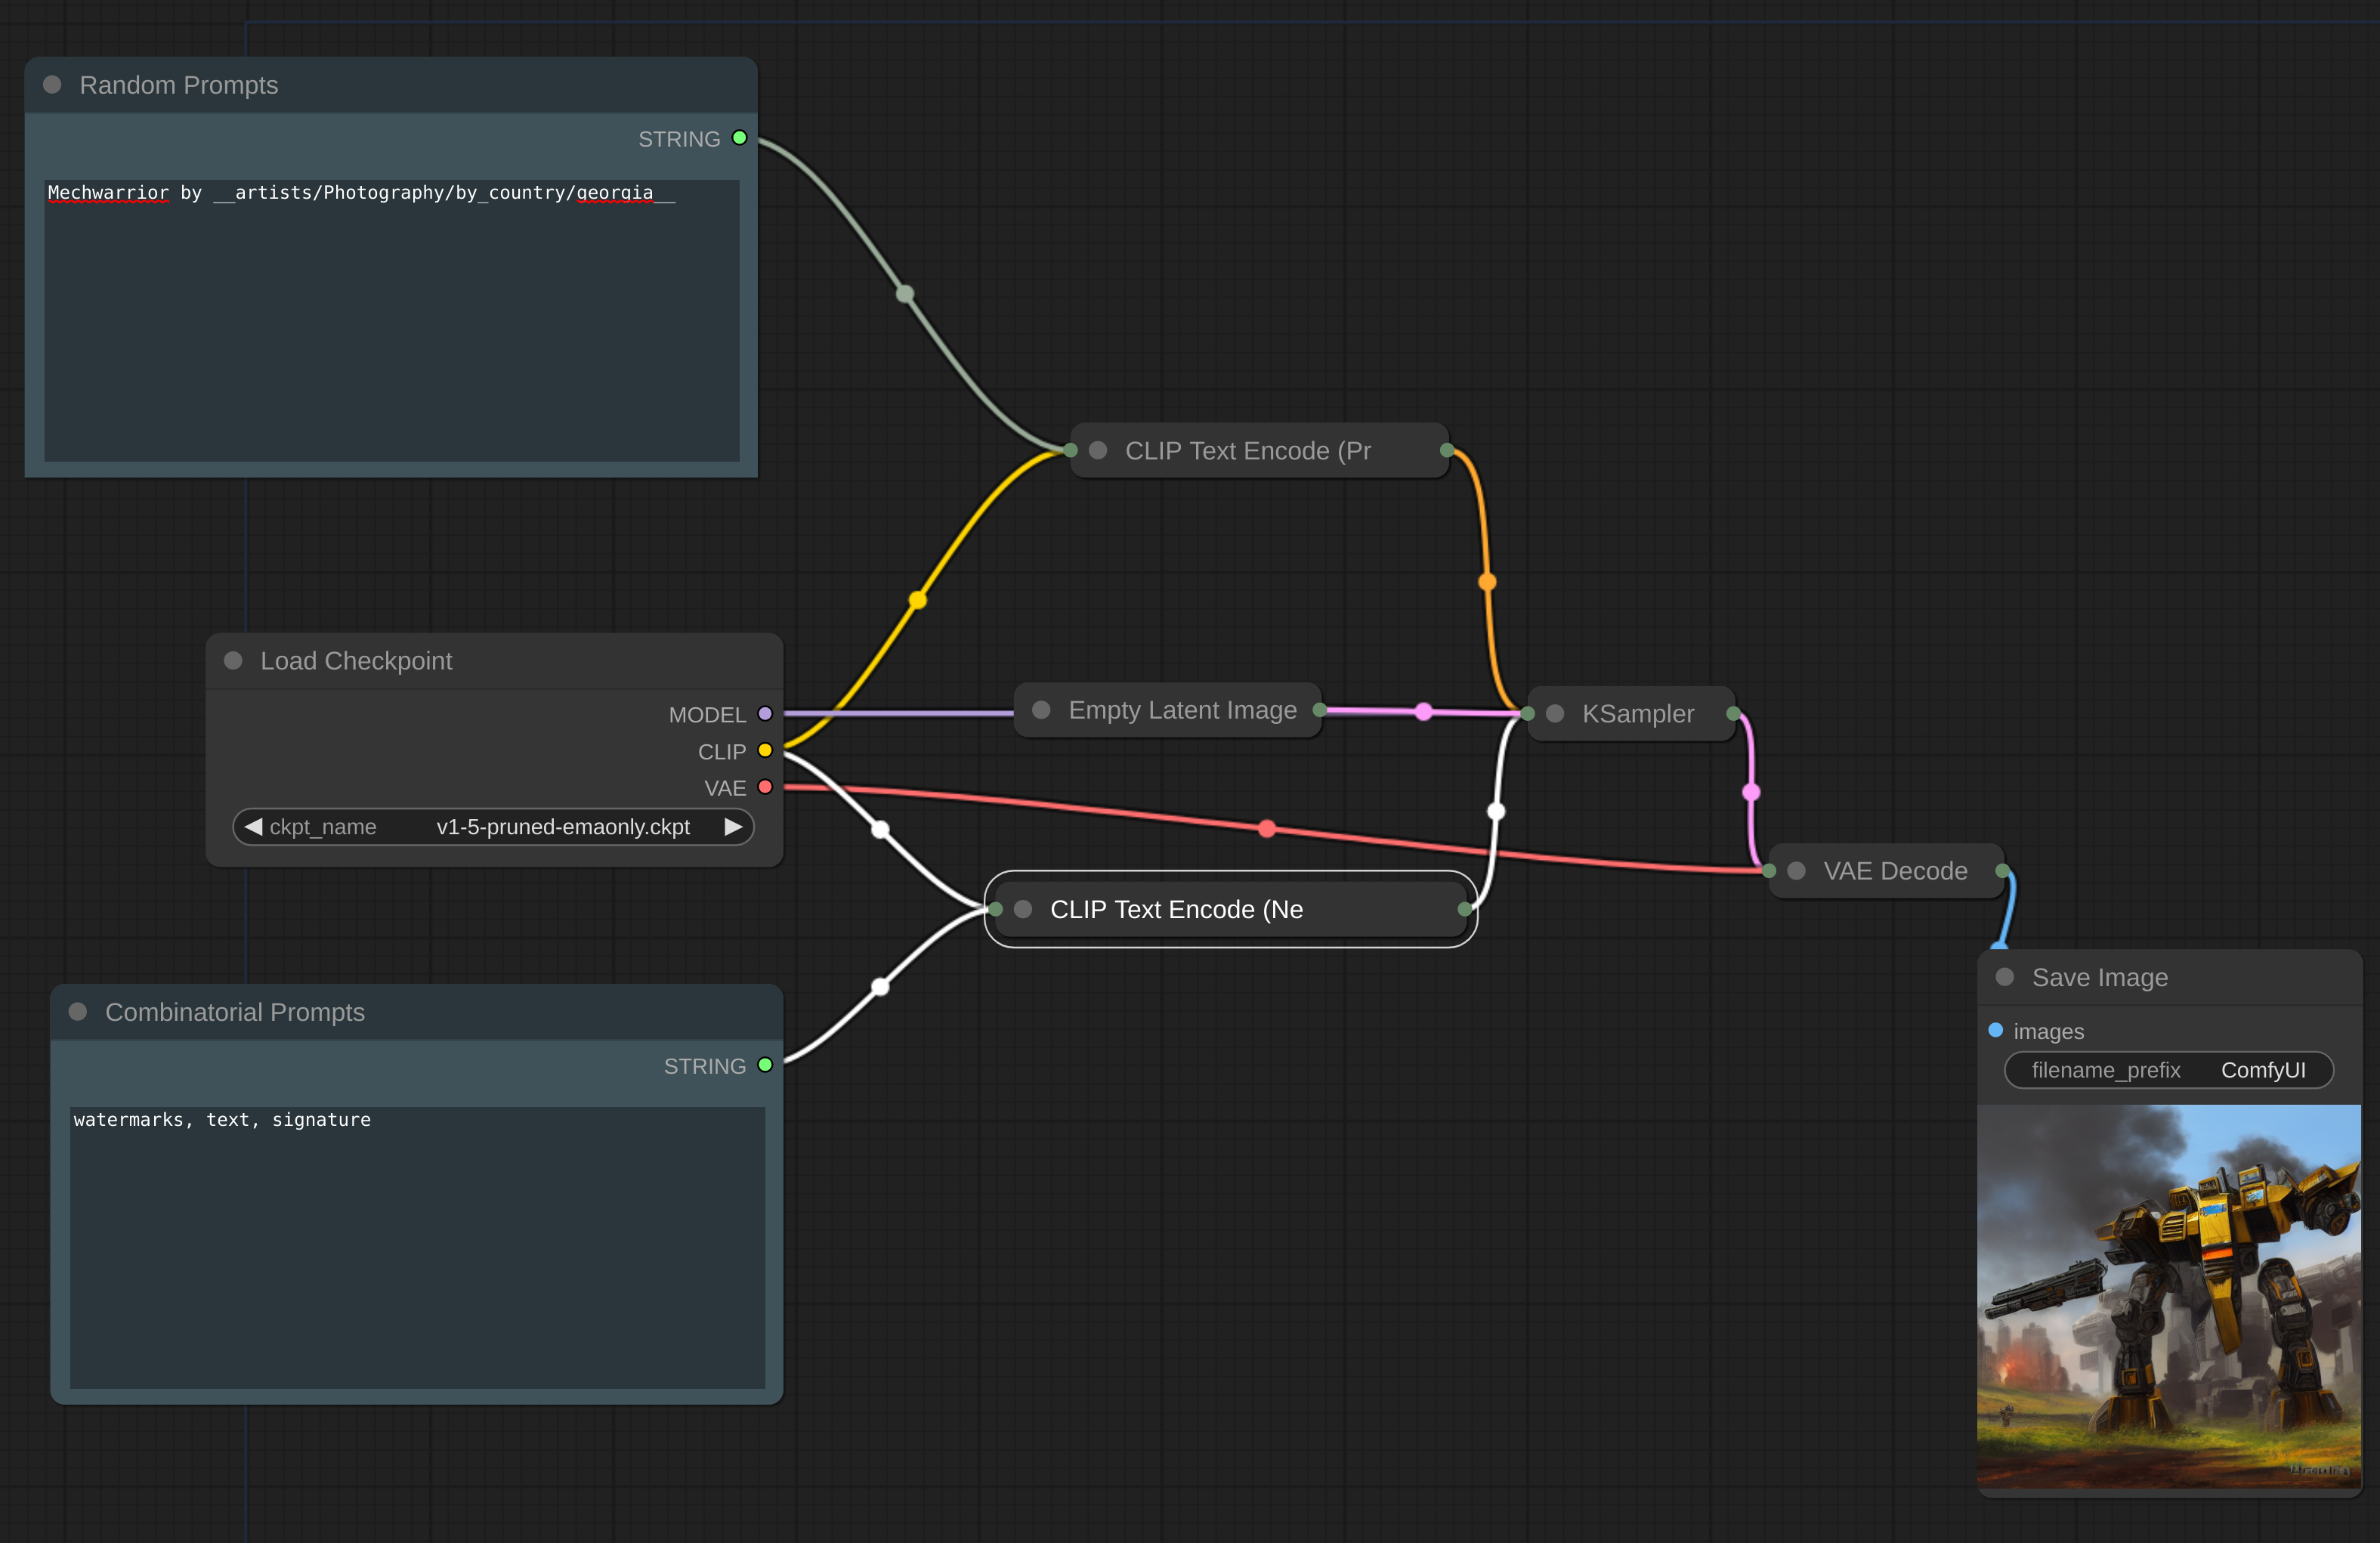Click the generated mech image thumbnail
This screenshot has height=1543, width=2380.
2168,1296
